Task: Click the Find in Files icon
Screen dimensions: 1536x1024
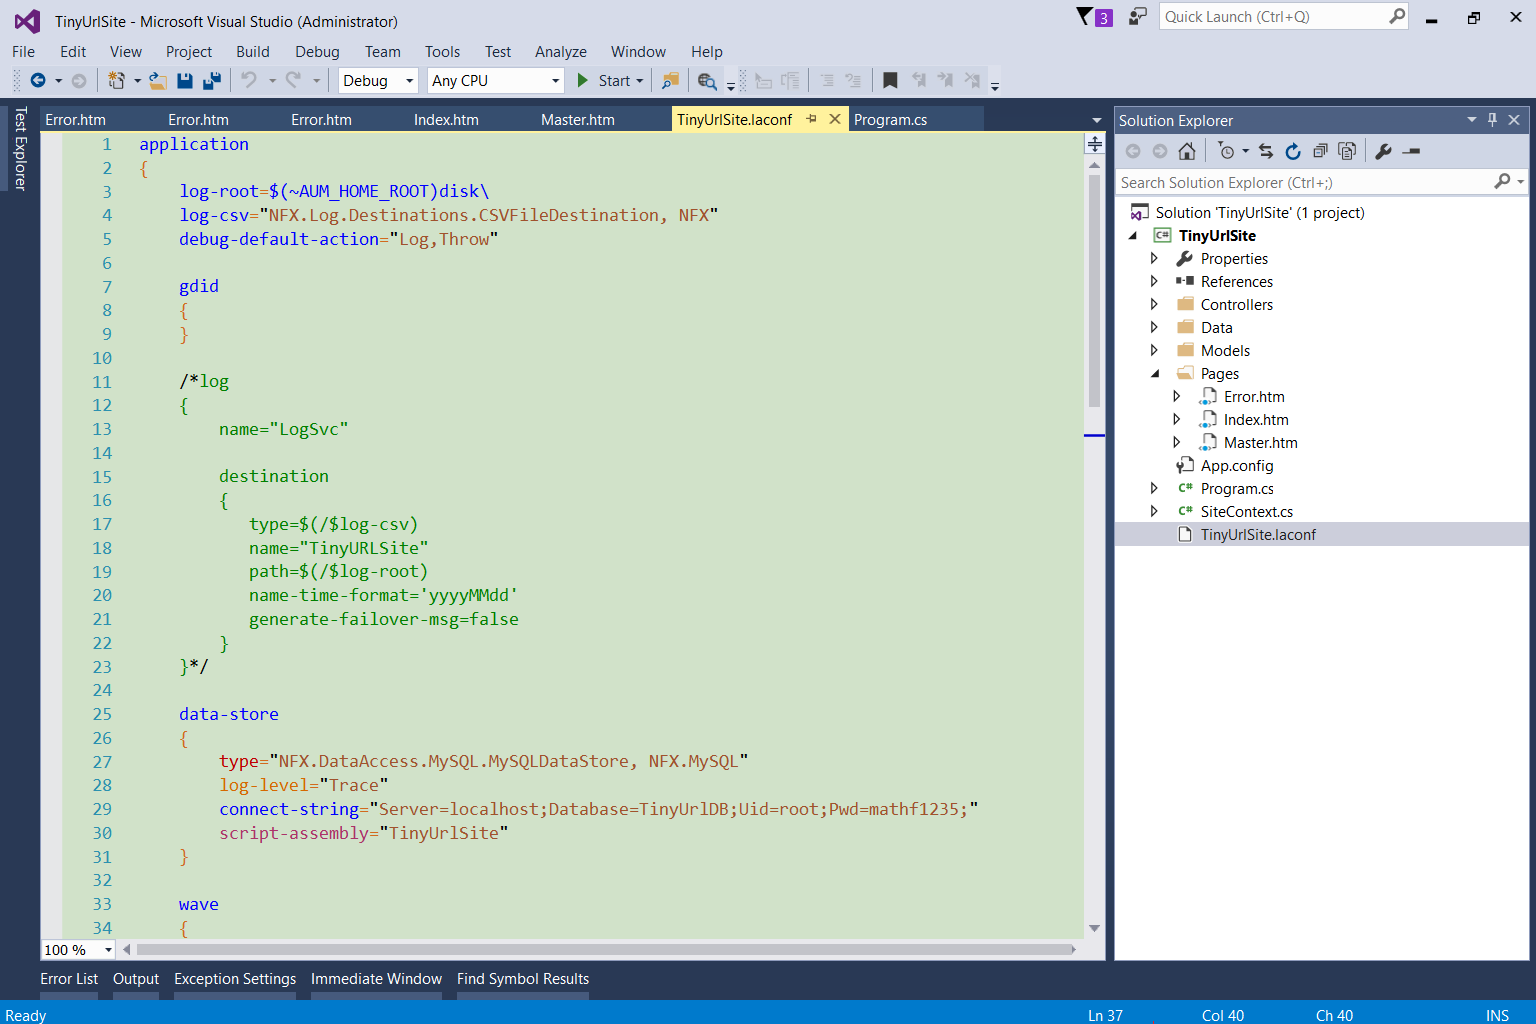Action: point(670,81)
